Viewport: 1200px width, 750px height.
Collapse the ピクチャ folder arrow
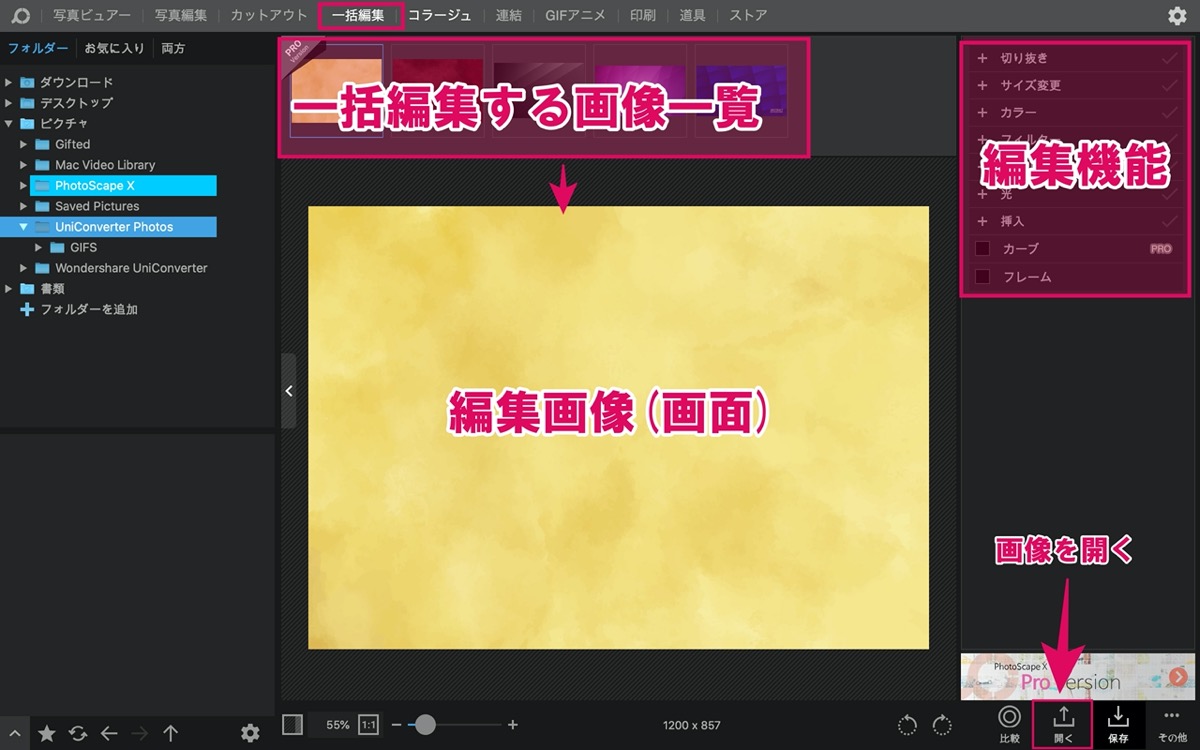click(x=8, y=124)
